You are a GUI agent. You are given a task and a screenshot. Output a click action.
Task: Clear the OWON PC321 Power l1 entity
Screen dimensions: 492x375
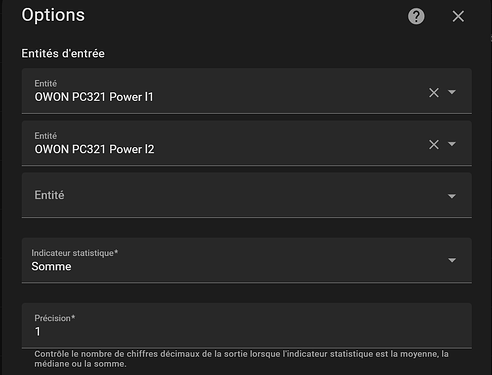point(434,92)
